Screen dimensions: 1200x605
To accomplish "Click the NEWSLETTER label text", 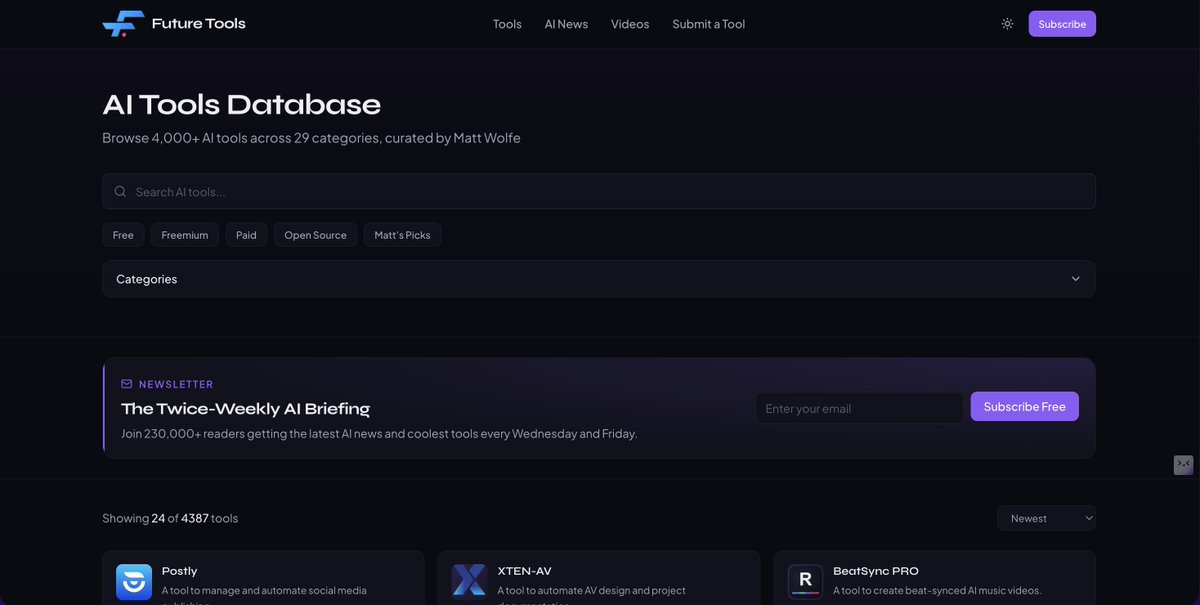I will pos(176,384).
